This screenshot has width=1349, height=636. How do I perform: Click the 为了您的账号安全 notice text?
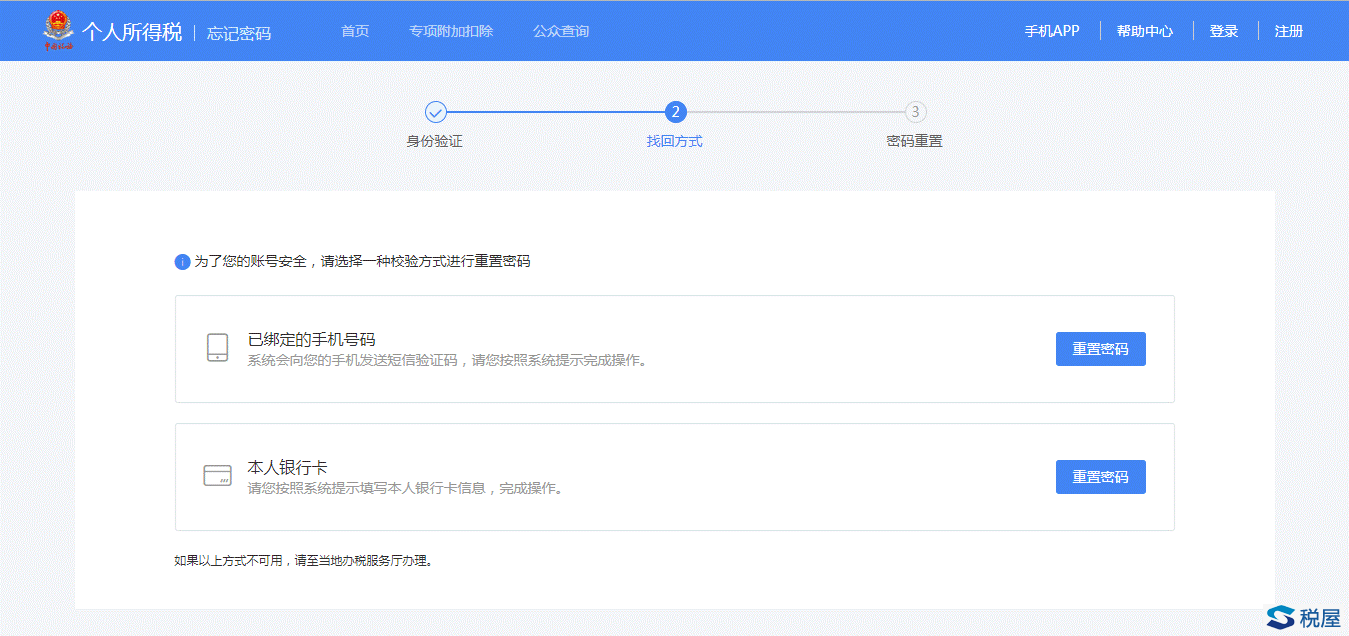point(362,262)
